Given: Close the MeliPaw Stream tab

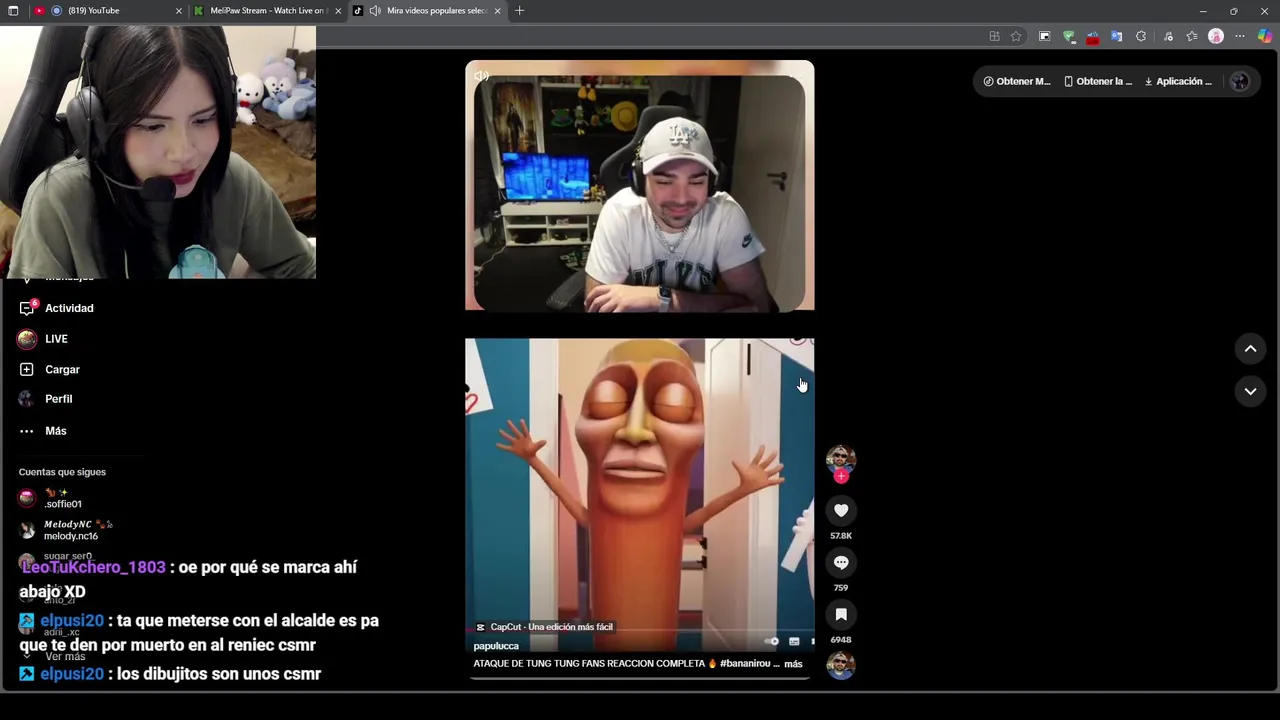Looking at the screenshot, I should [x=338, y=11].
